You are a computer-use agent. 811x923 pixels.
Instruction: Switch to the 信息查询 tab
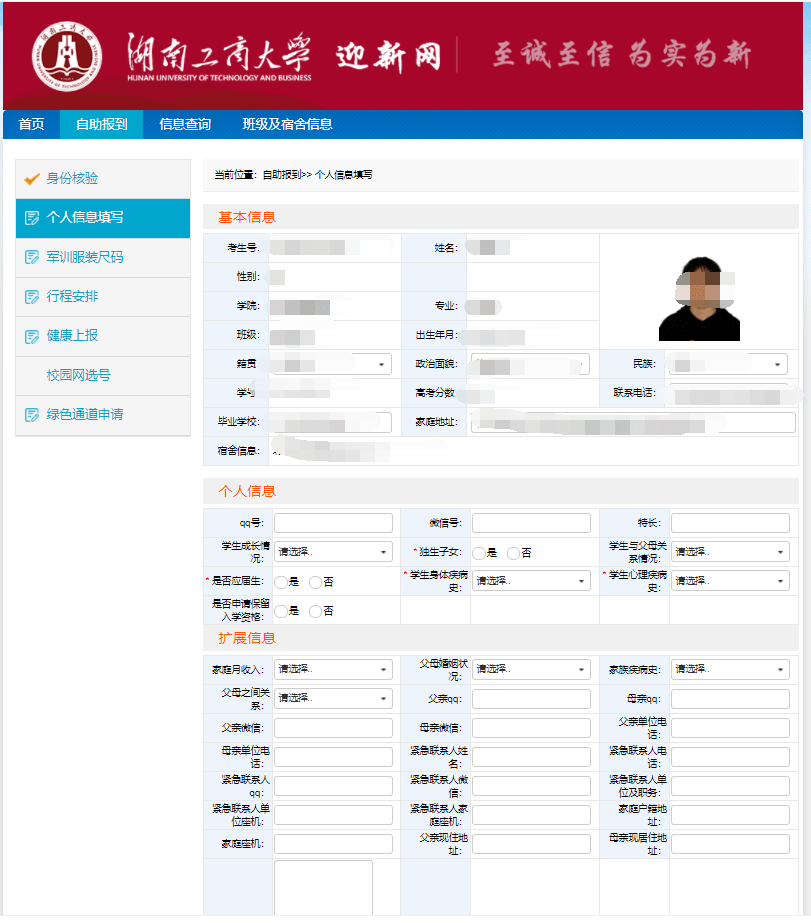pyautogui.click(x=185, y=125)
